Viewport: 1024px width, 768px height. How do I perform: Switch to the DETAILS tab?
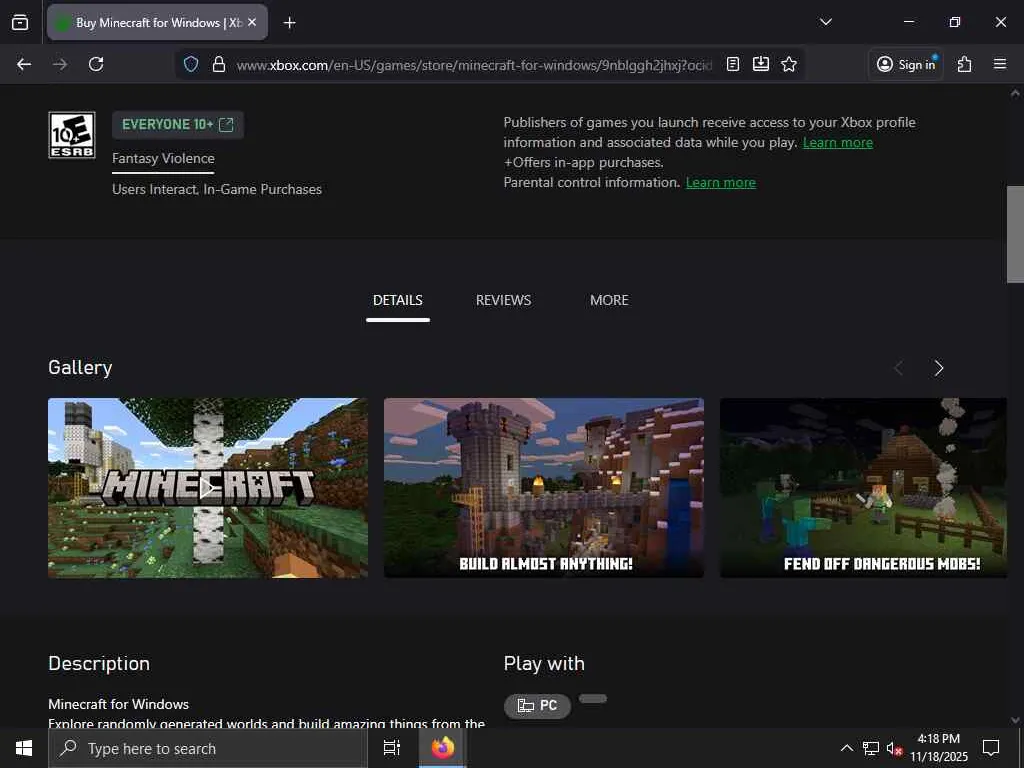pos(398,300)
